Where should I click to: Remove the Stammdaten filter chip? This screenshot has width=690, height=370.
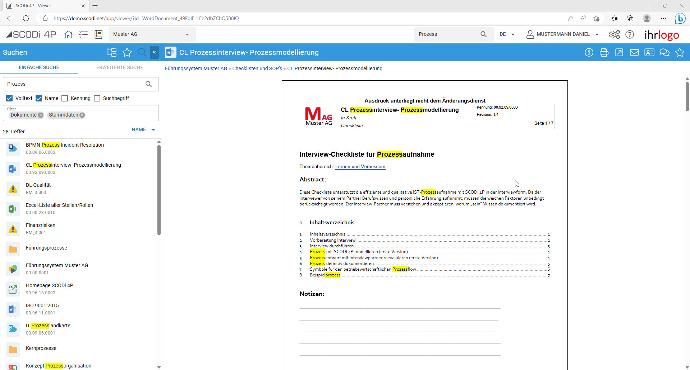point(82,115)
